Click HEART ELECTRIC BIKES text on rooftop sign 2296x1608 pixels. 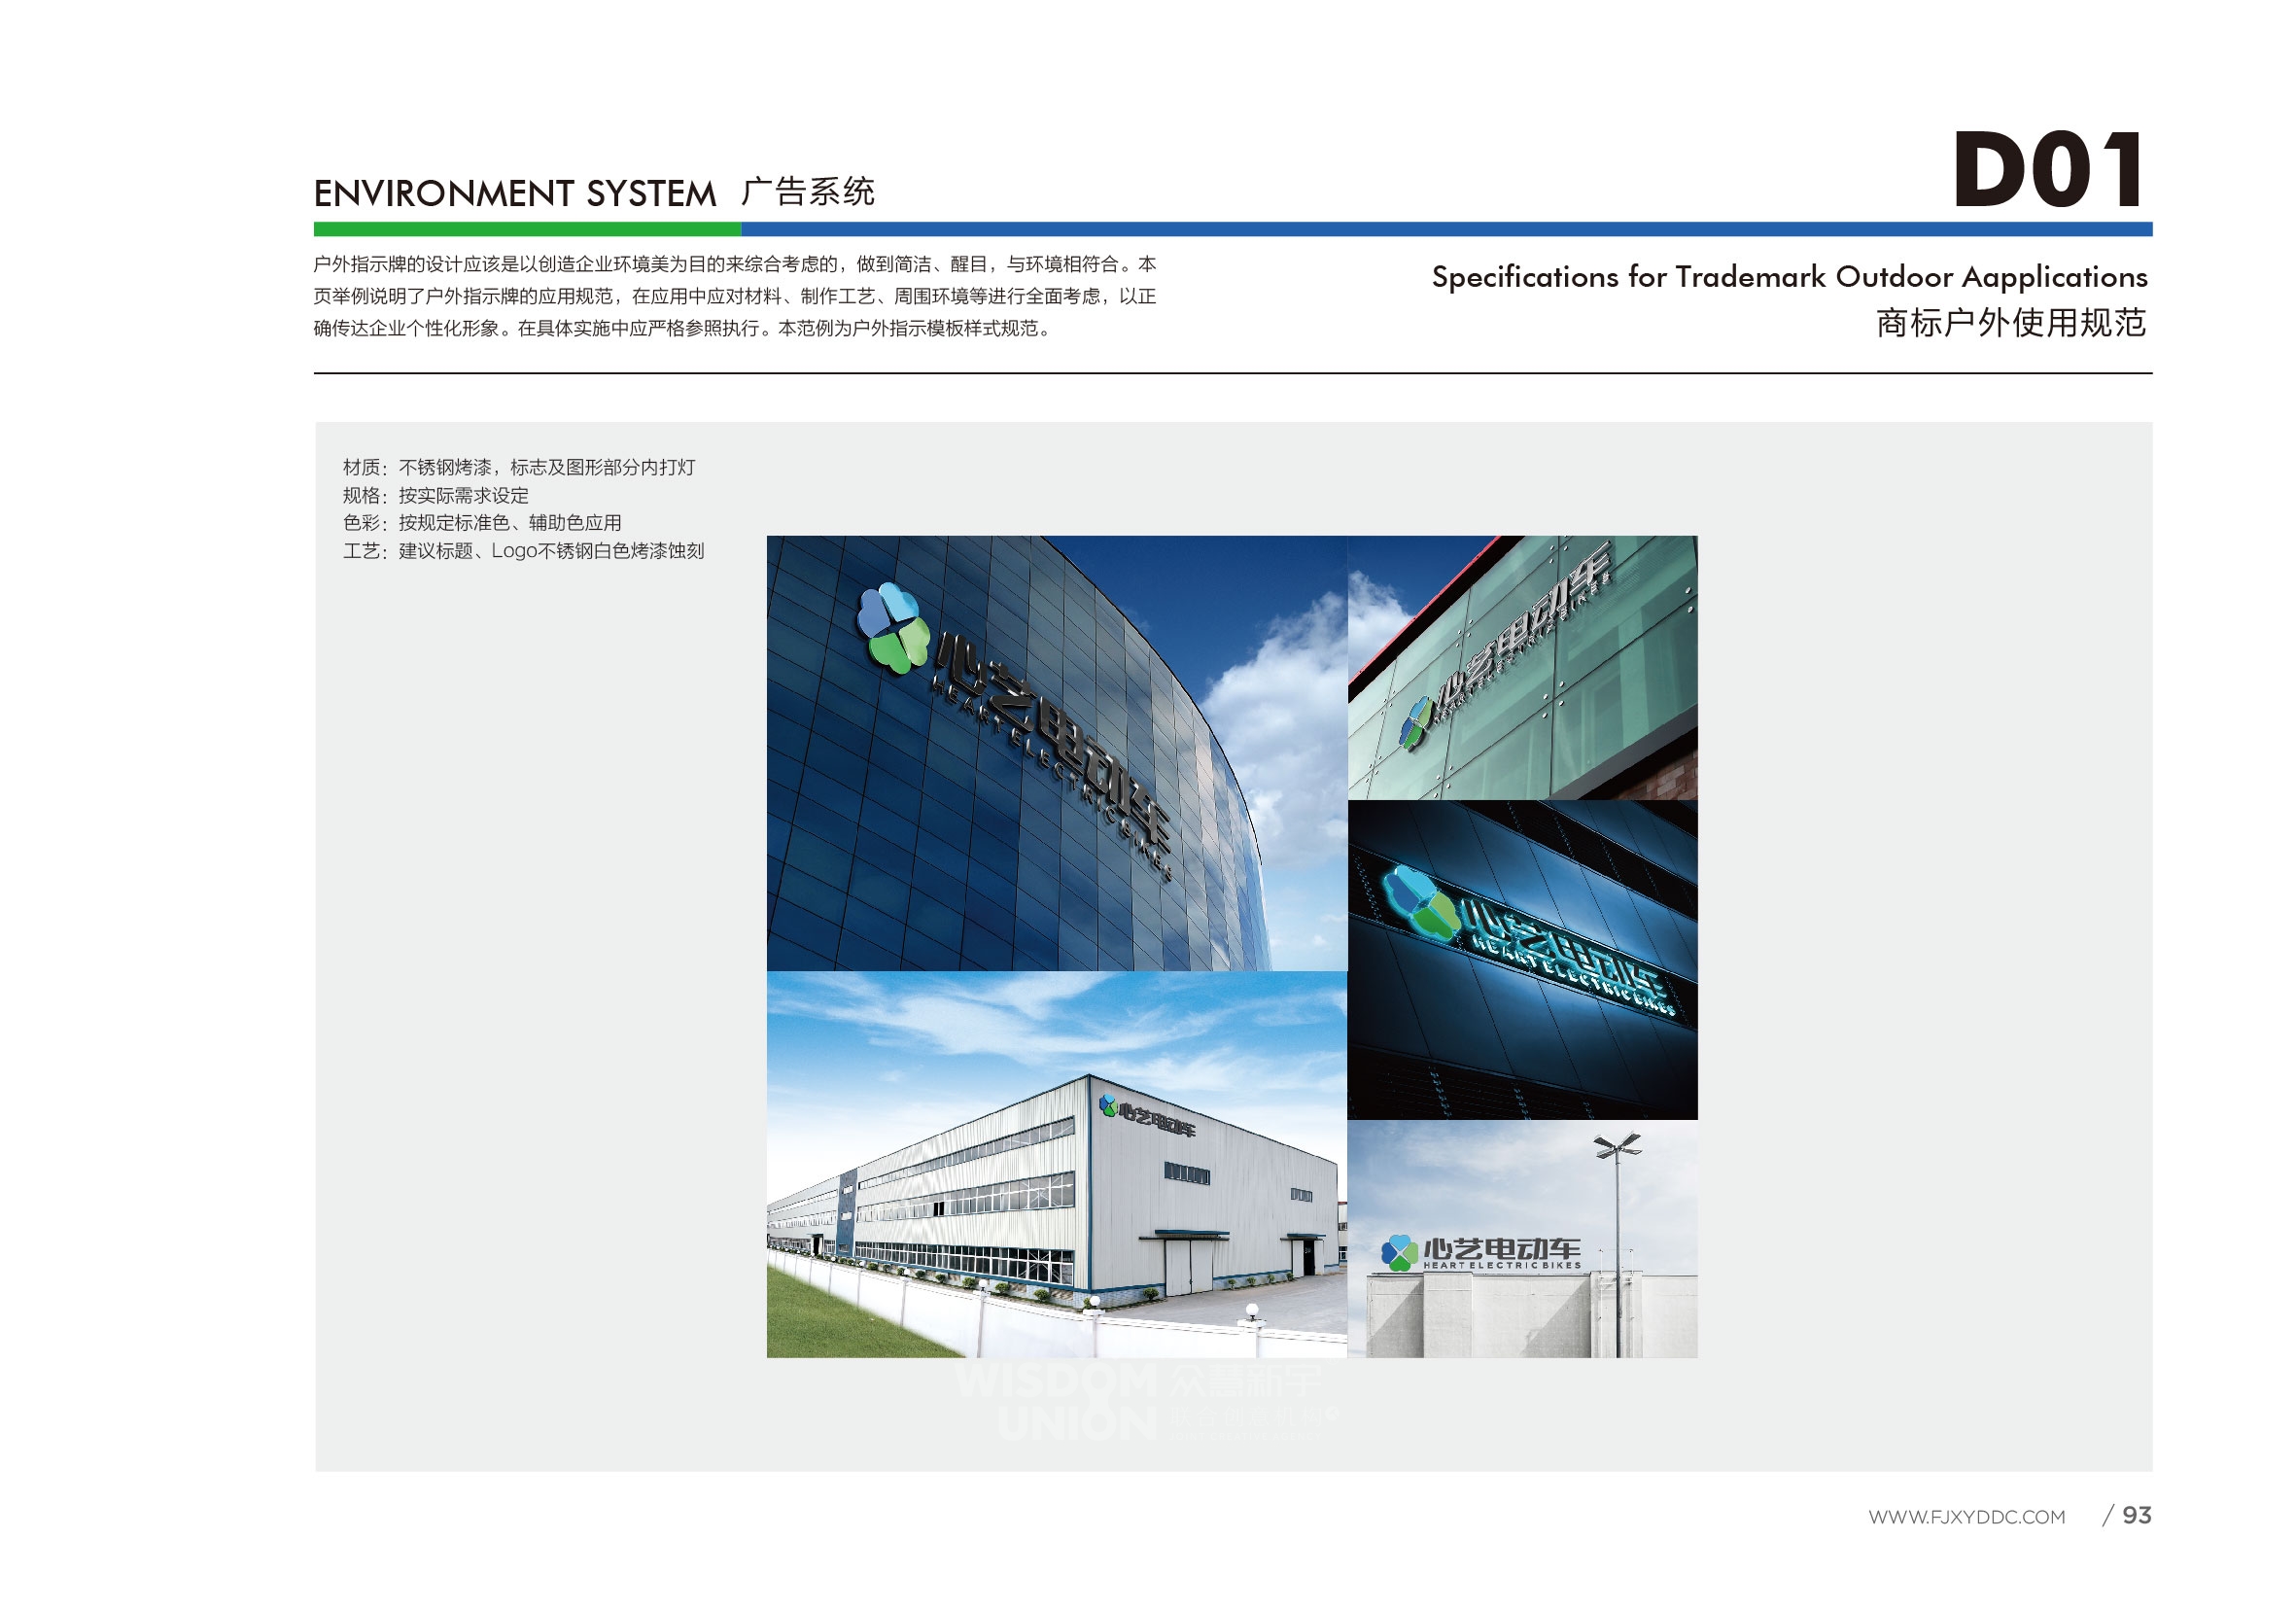[1502, 1265]
